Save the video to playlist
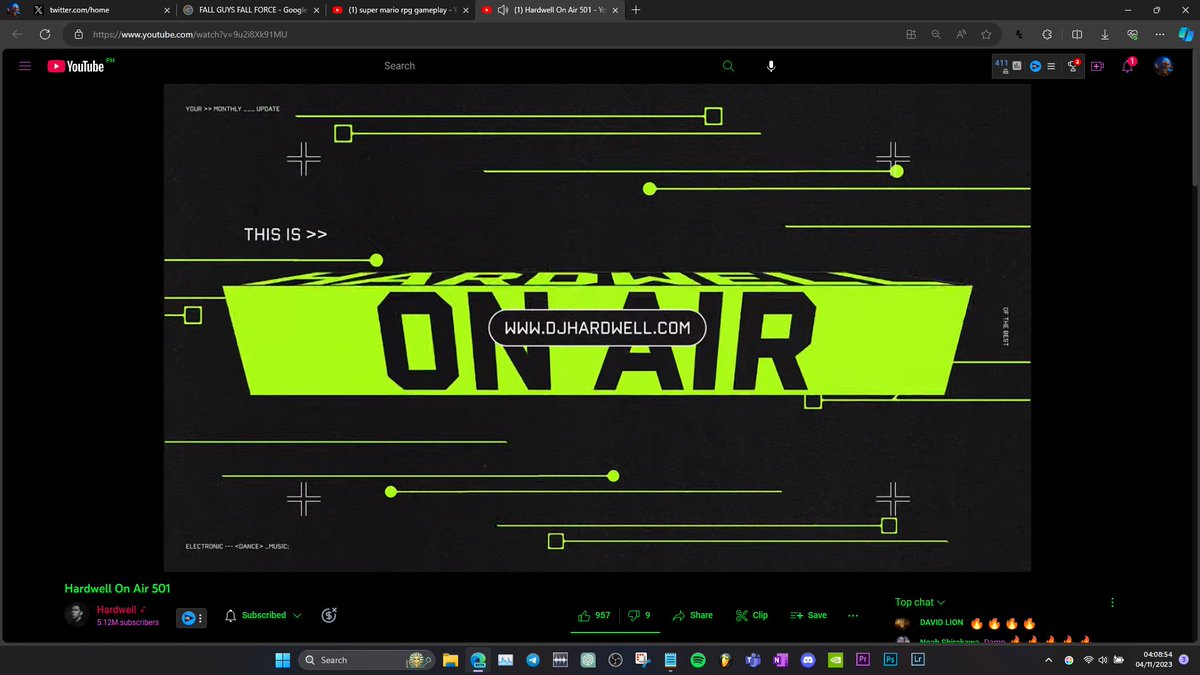The image size is (1200, 675). (x=808, y=615)
